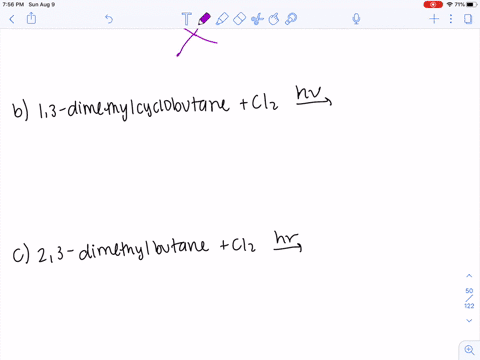Tap the page indicator 50/122
Viewport: 480px width, 360px height.
coord(469,298)
